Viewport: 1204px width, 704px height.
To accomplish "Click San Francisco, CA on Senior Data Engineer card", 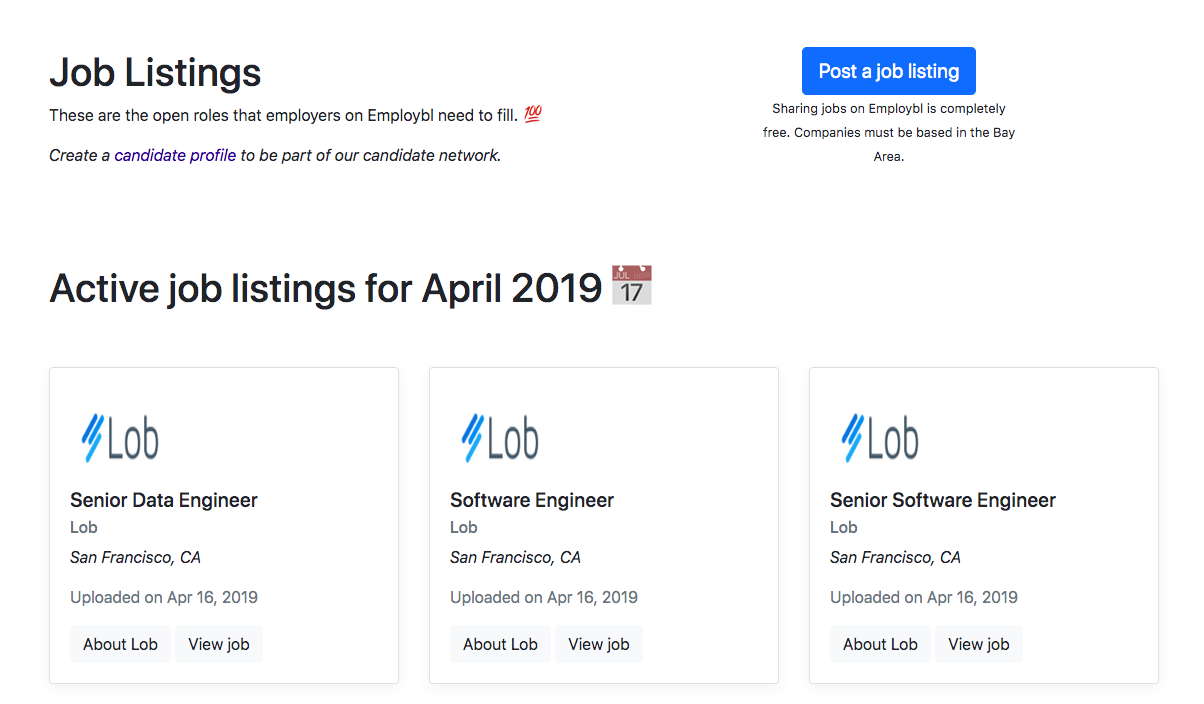I will point(135,557).
